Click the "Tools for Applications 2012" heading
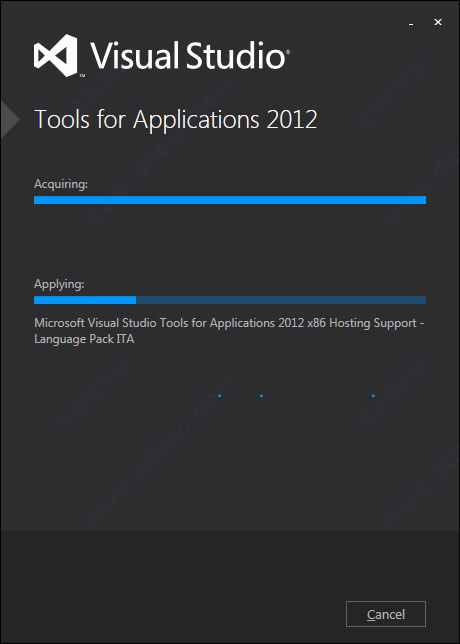The height and width of the screenshot is (644, 460). [176, 120]
